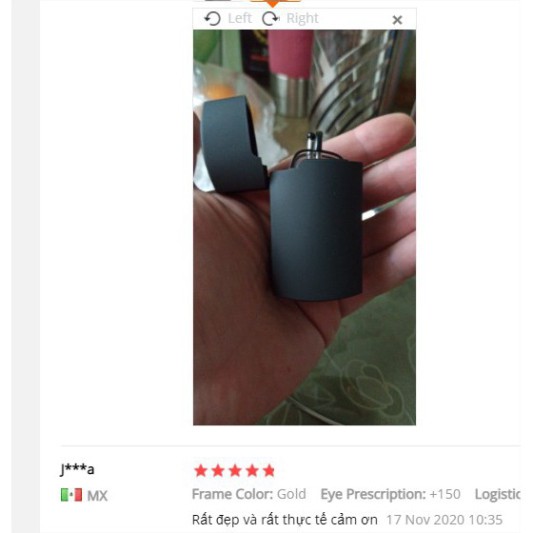Click the enlarged black lighter-case photo

[x=304, y=227]
